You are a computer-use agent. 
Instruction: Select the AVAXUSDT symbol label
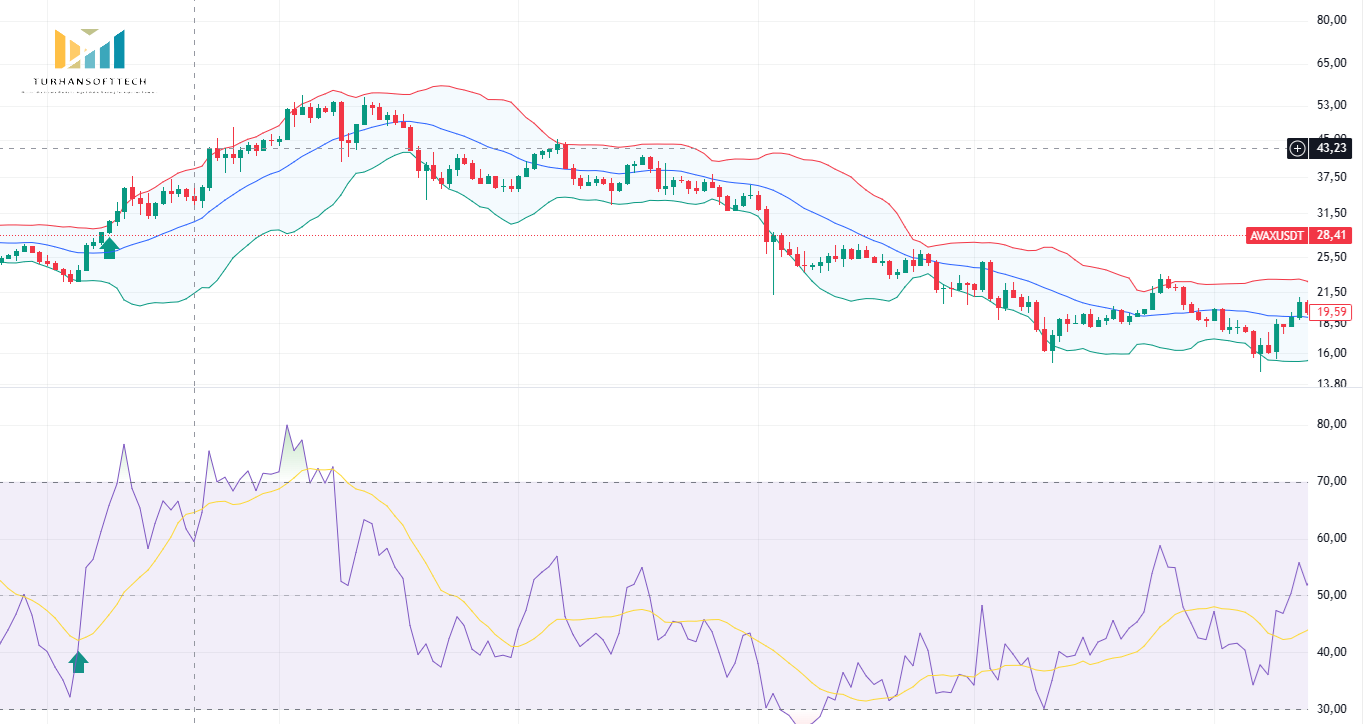click(1276, 236)
